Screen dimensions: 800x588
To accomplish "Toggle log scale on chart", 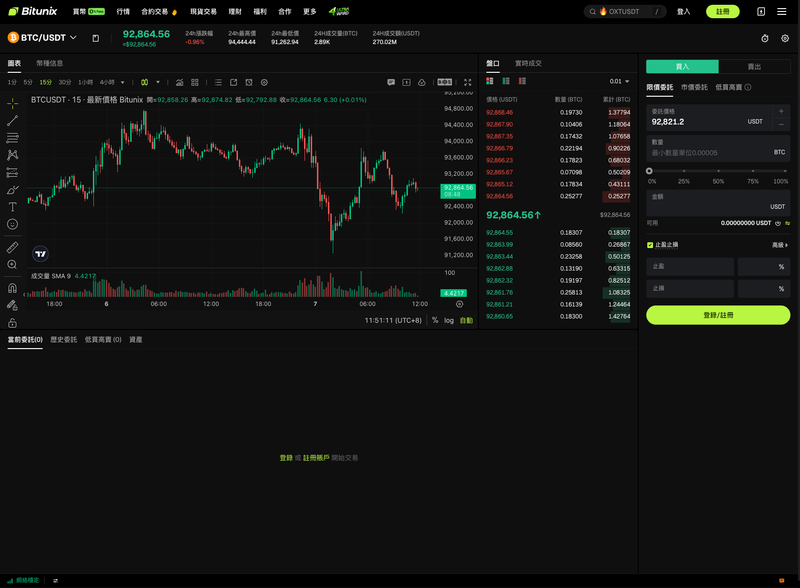I will pos(449,321).
